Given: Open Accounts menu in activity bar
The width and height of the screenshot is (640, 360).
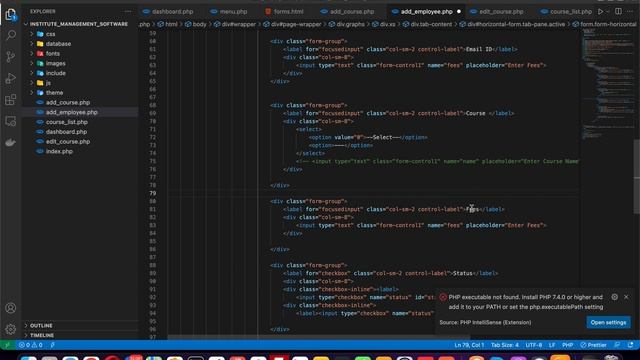Looking at the screenshot, I should (x=11, y=308).
